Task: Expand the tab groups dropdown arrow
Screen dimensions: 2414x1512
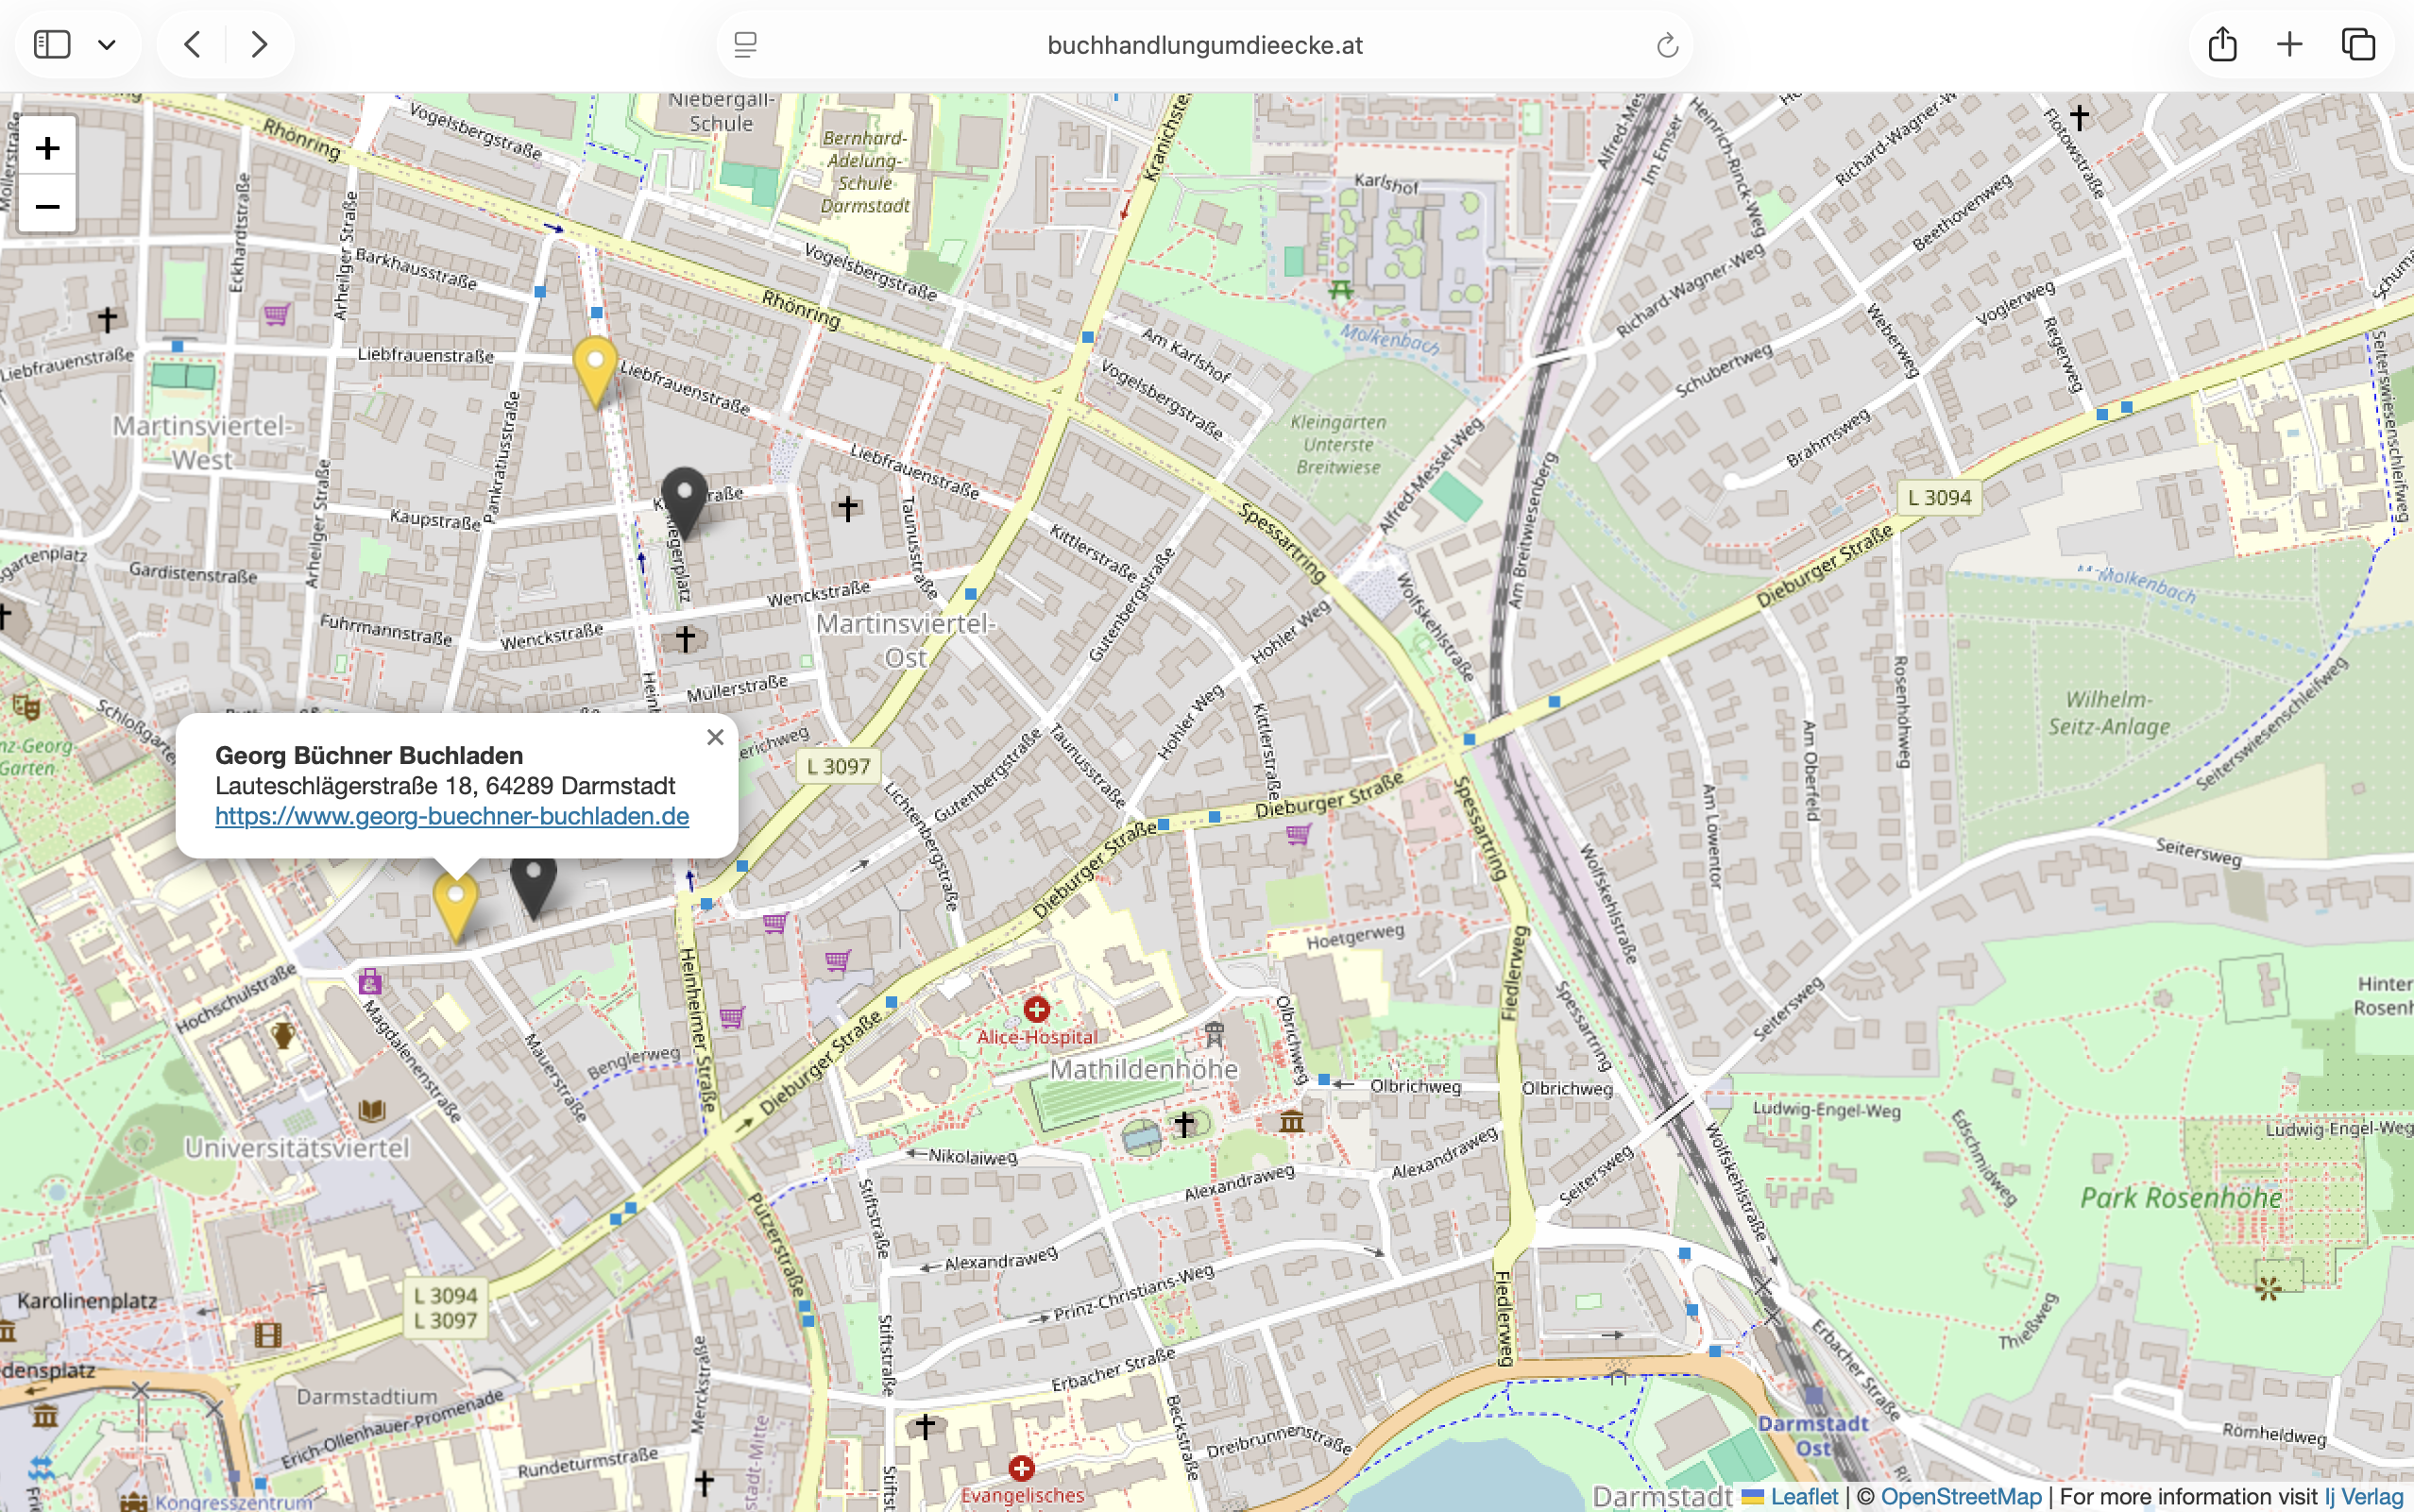Action: [x=107, y=45]
